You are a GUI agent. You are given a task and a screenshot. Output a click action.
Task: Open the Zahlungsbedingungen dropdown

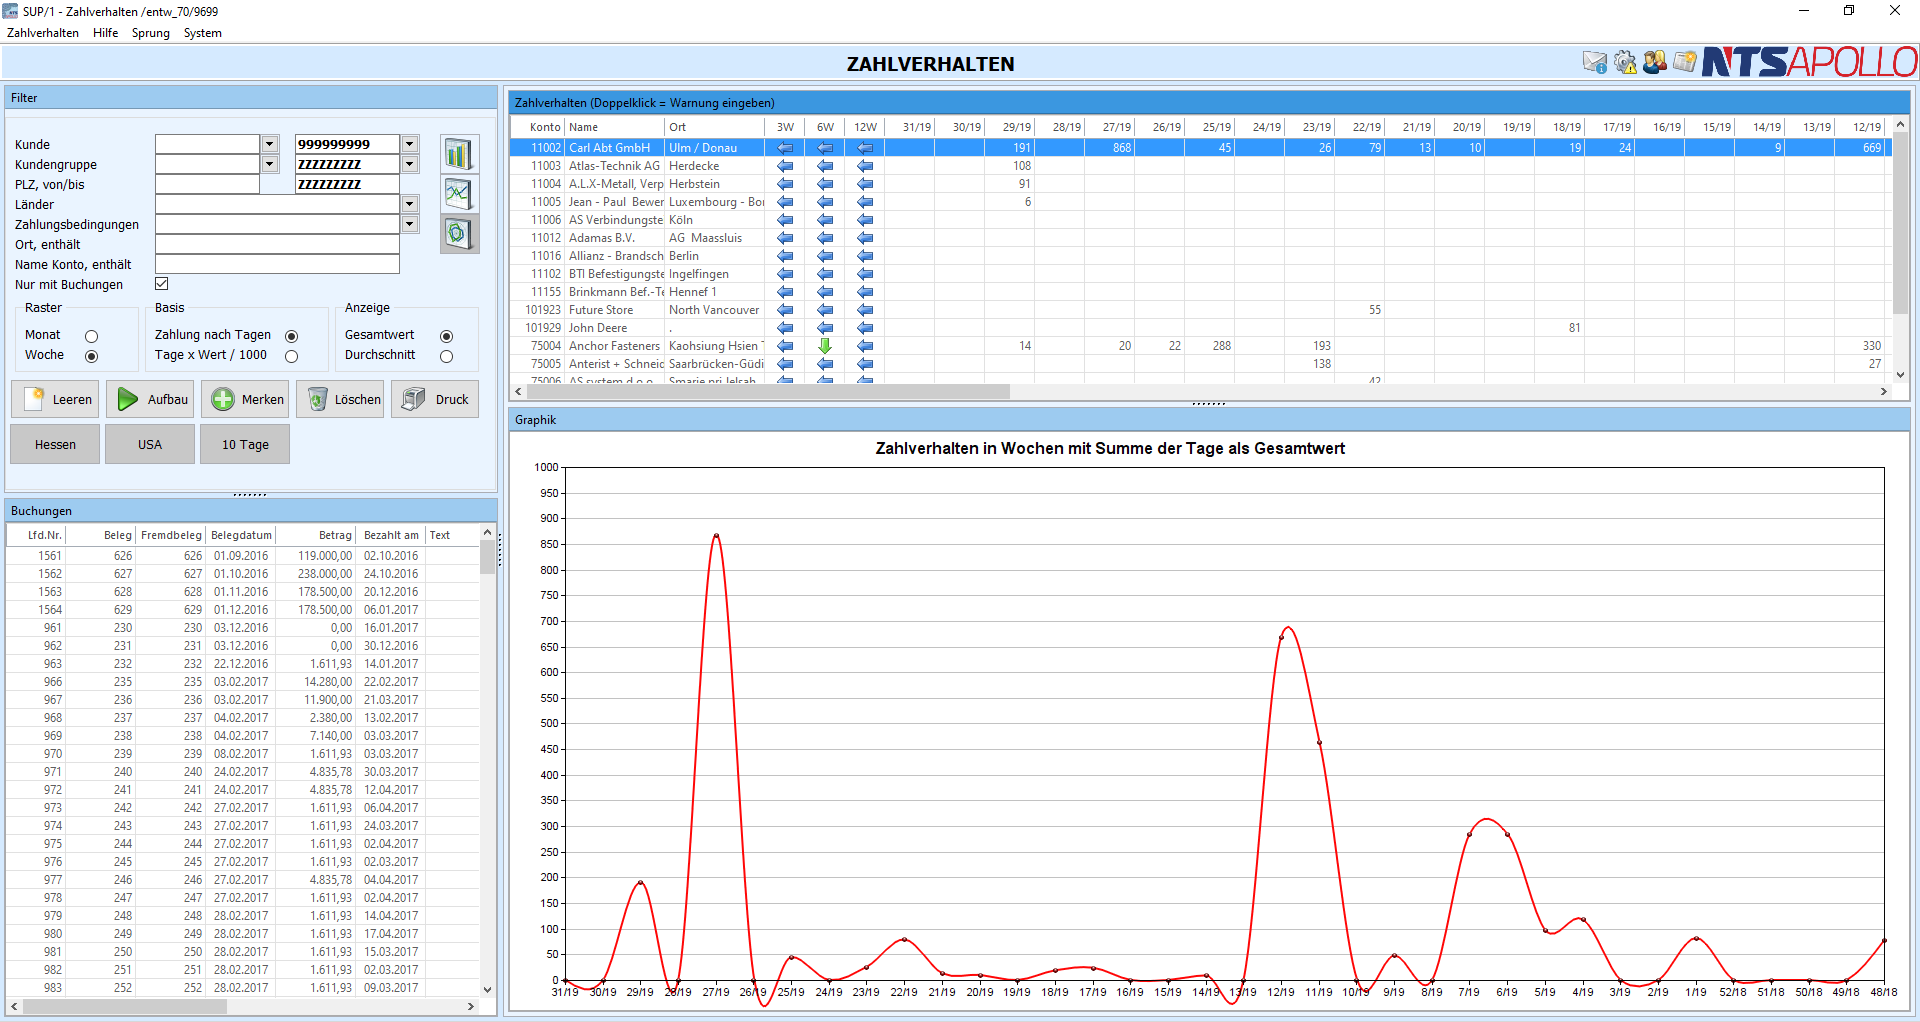coord(409,224)
